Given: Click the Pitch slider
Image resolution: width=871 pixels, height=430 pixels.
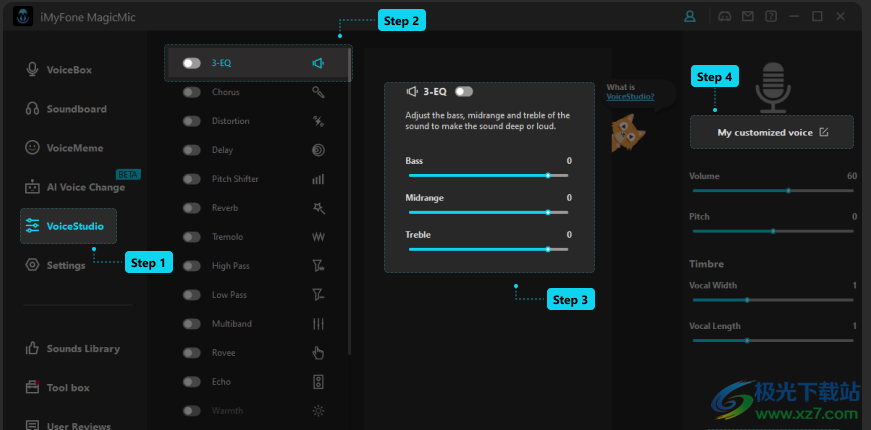Looking at the screenshot, I should [x=773, y=231].
